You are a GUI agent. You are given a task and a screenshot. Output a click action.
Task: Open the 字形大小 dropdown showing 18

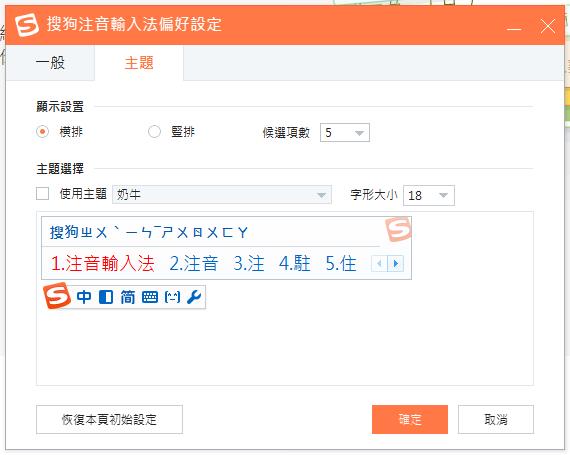coord(429,196)
